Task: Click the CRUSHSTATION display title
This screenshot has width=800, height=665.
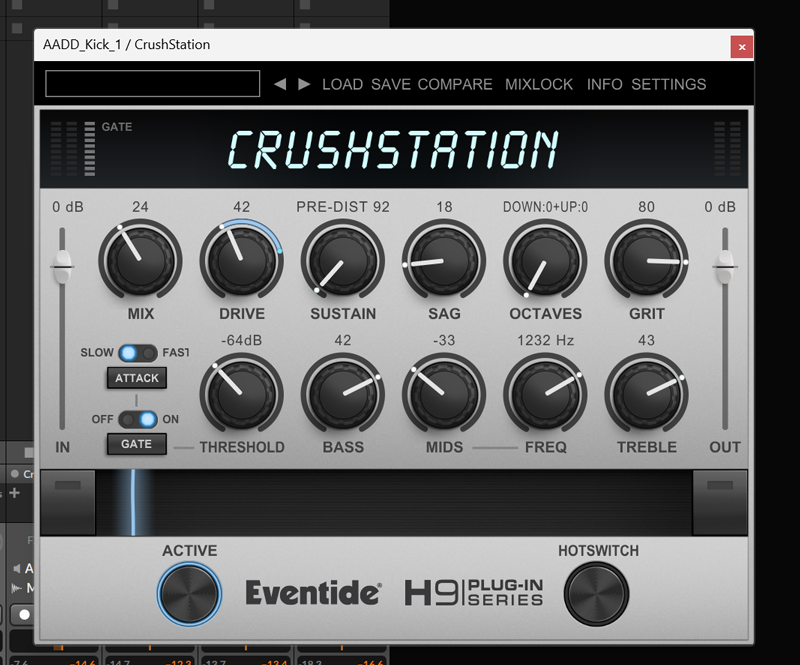Action: [x=393, y=149]
